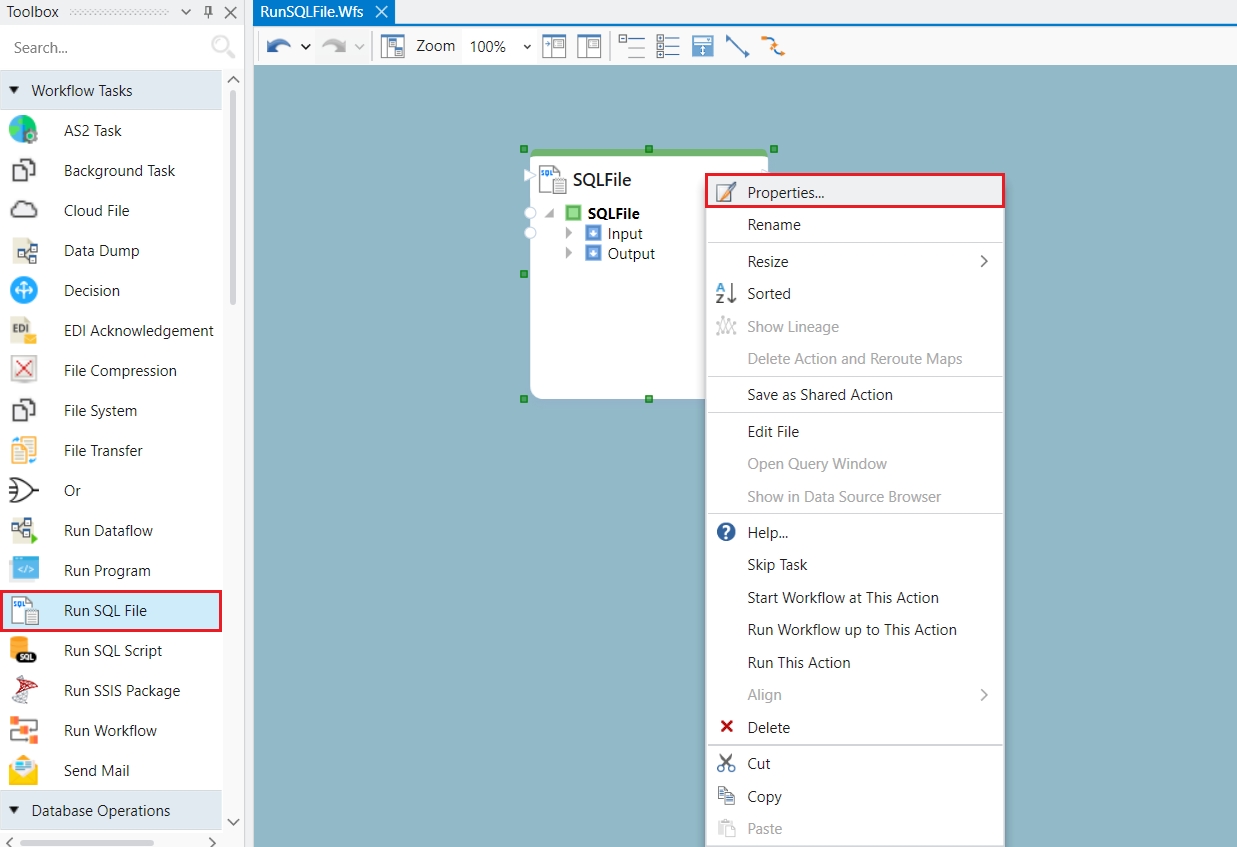Expand the Database Operations section
This screenshot has height=847, width=1237.
click(14, 810)
